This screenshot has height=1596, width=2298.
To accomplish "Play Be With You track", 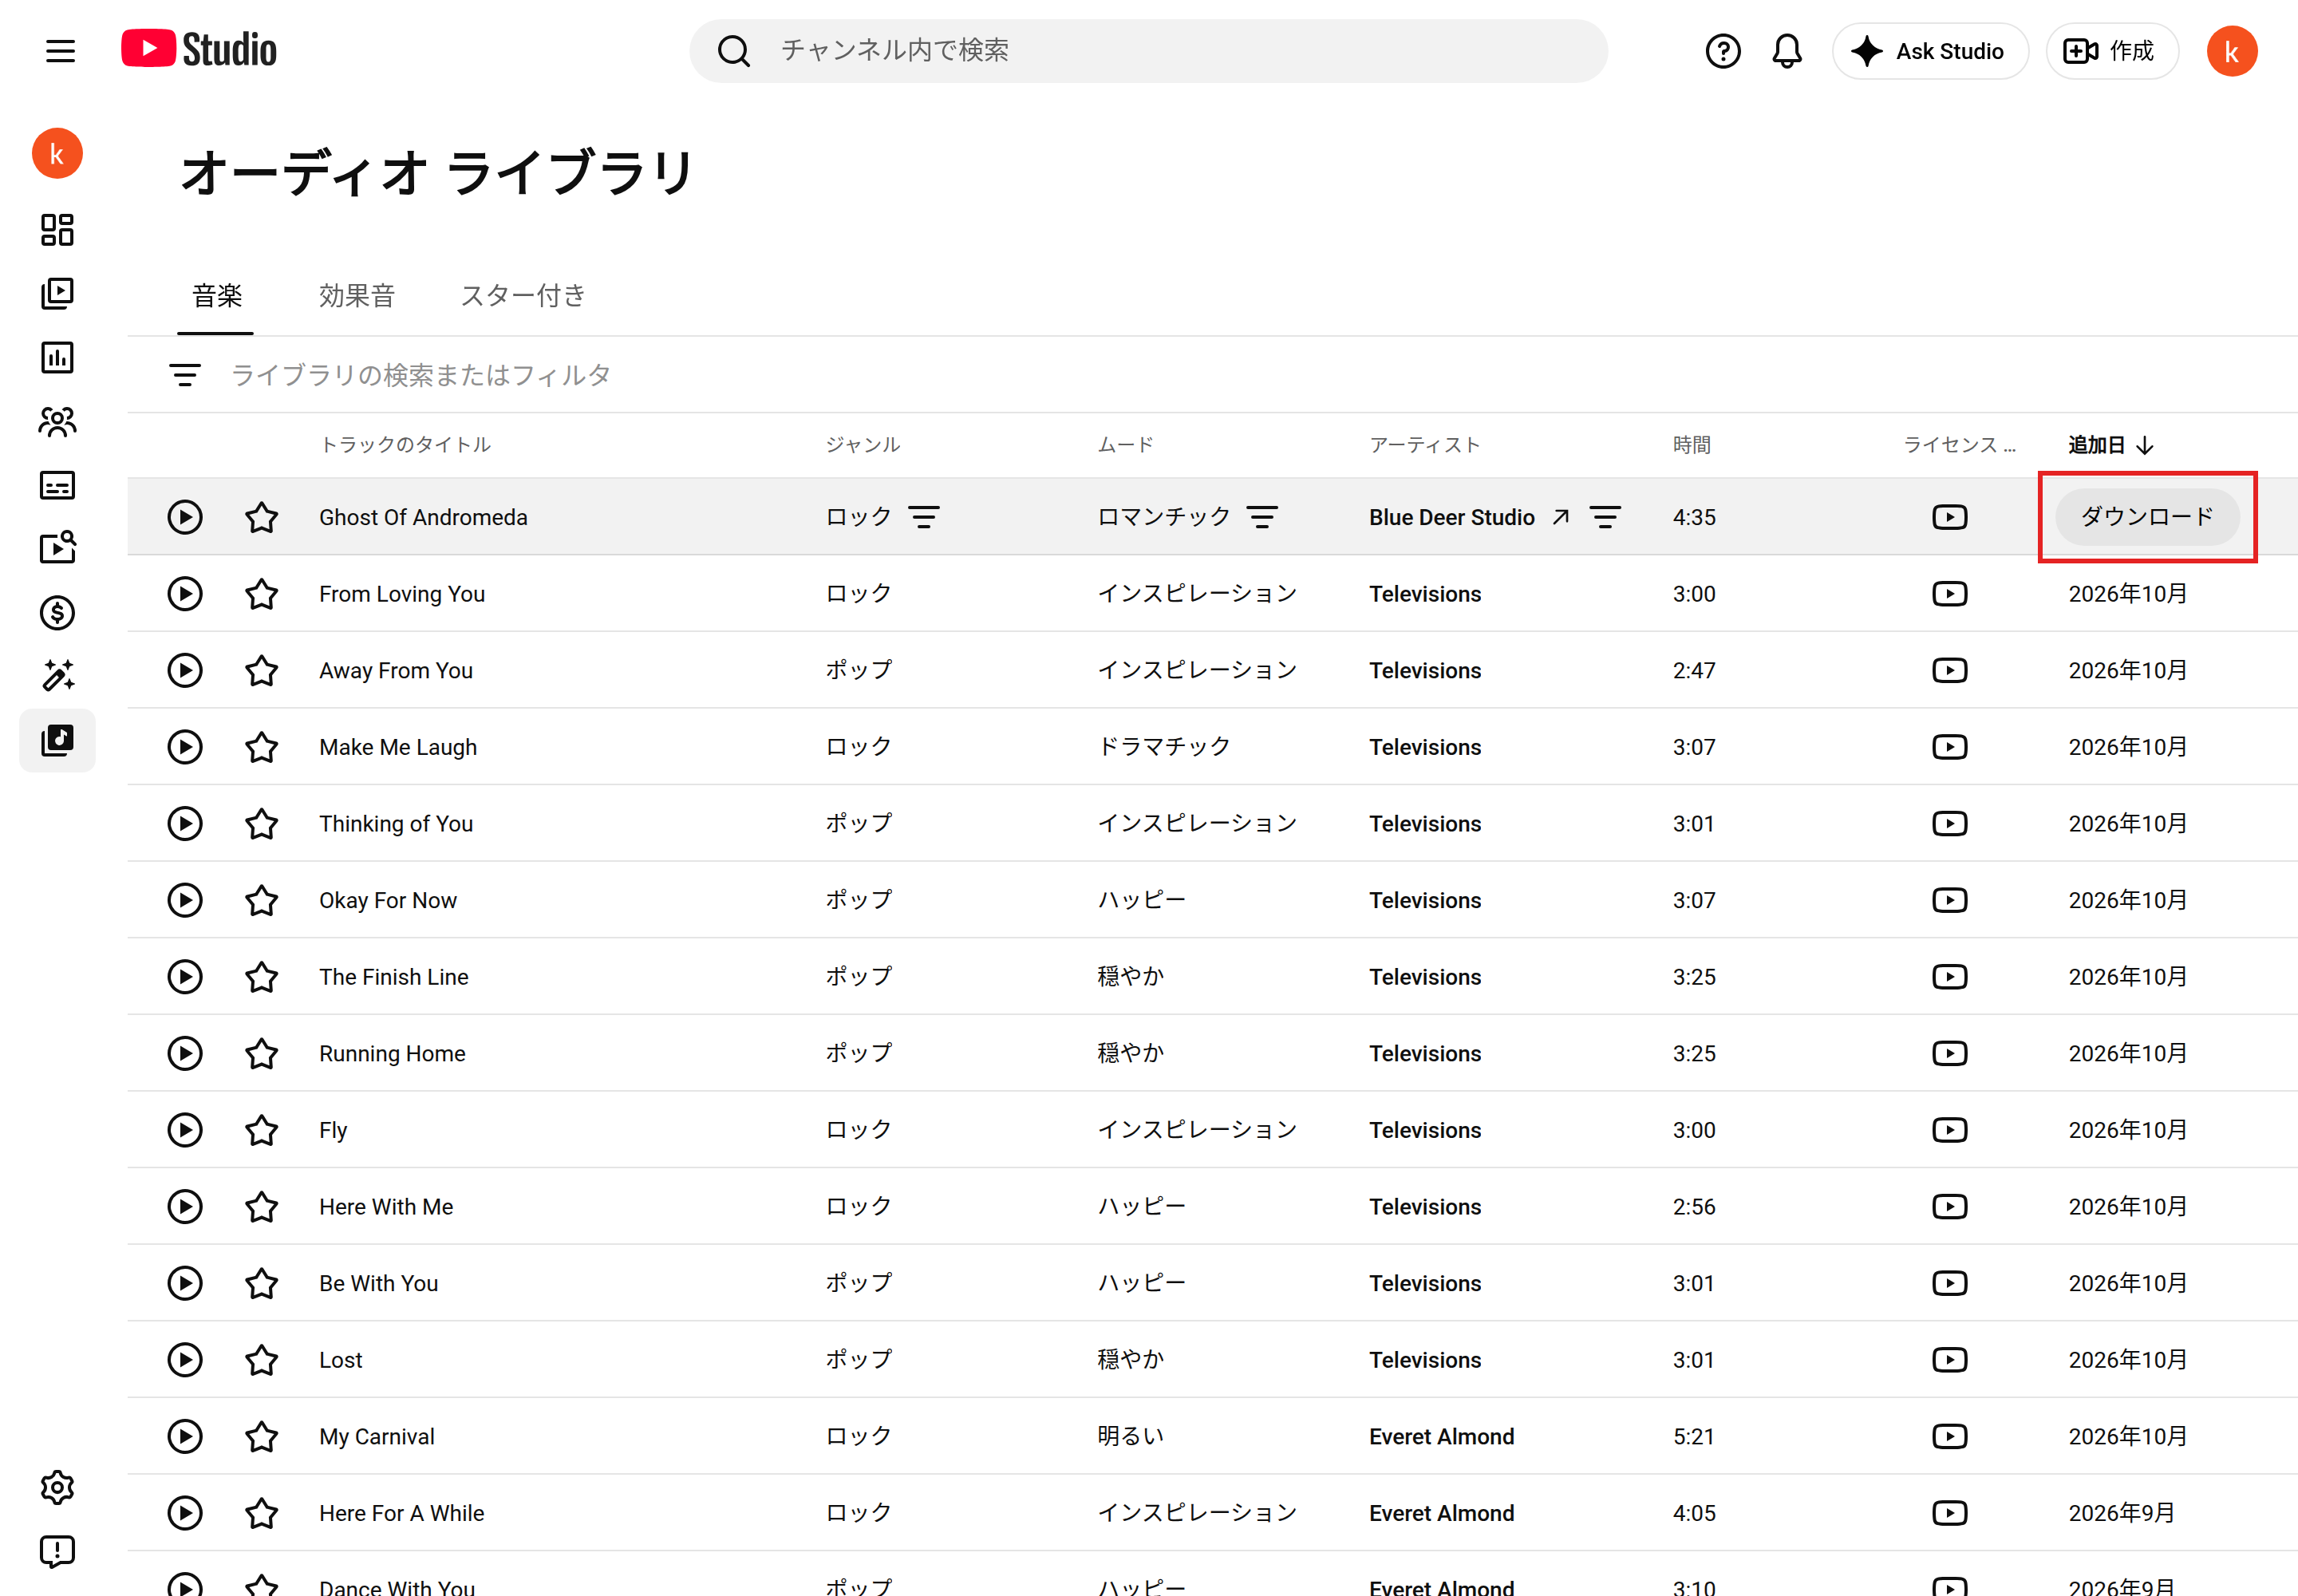I will 184,1283.
